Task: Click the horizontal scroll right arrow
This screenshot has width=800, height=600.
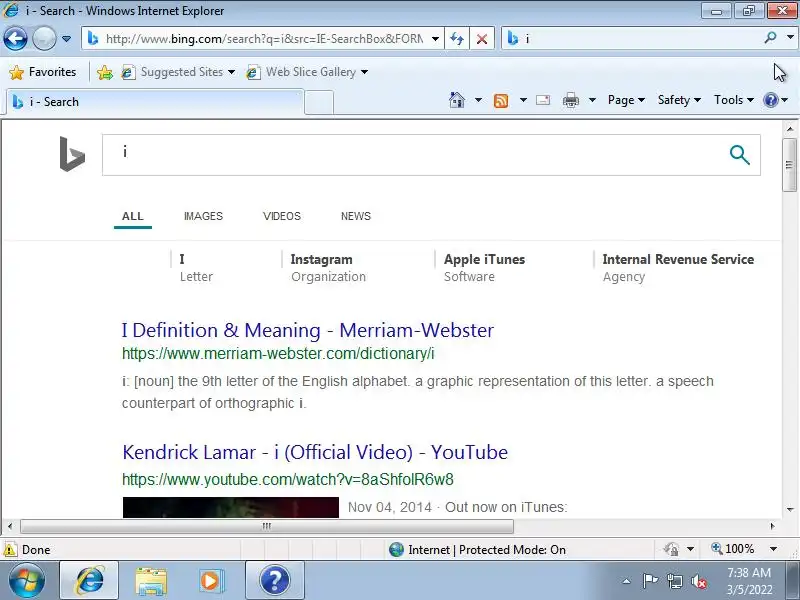Action: pyautogui.click(x=772, y=526)
